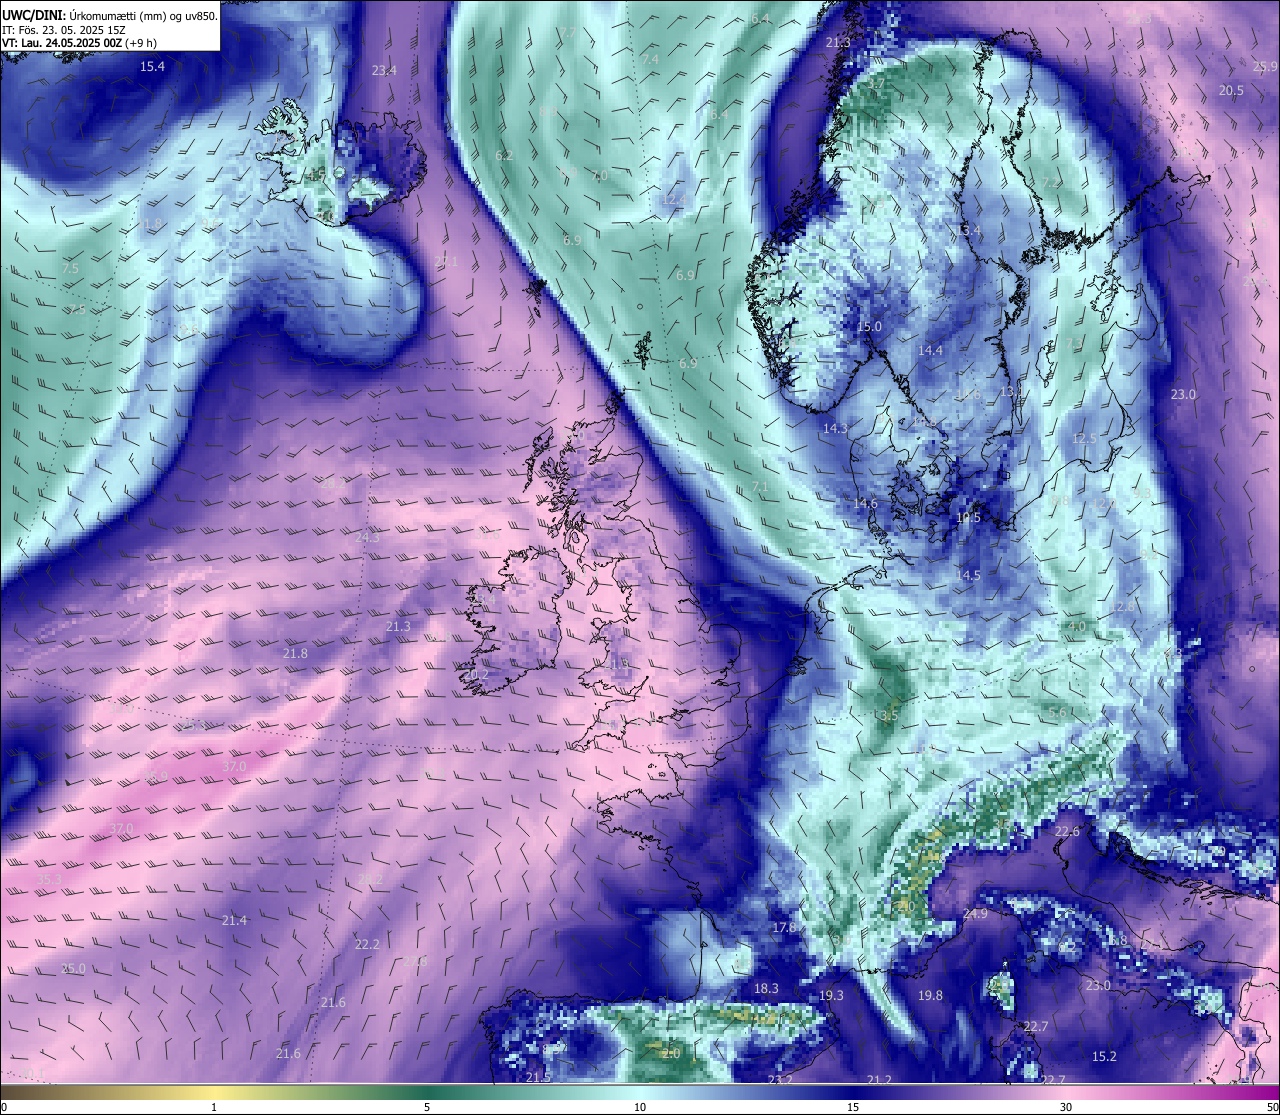Click the 19.8 value label

(x=930, y=995)
